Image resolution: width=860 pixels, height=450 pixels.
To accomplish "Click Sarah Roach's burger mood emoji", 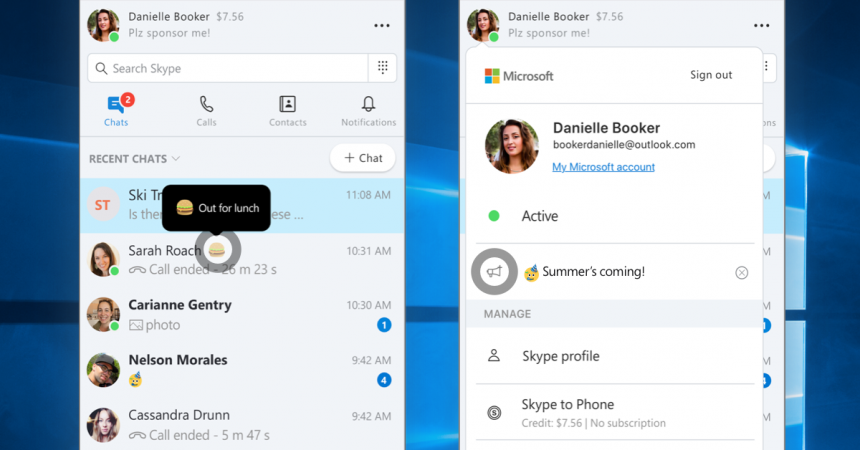I will [217, 250].
